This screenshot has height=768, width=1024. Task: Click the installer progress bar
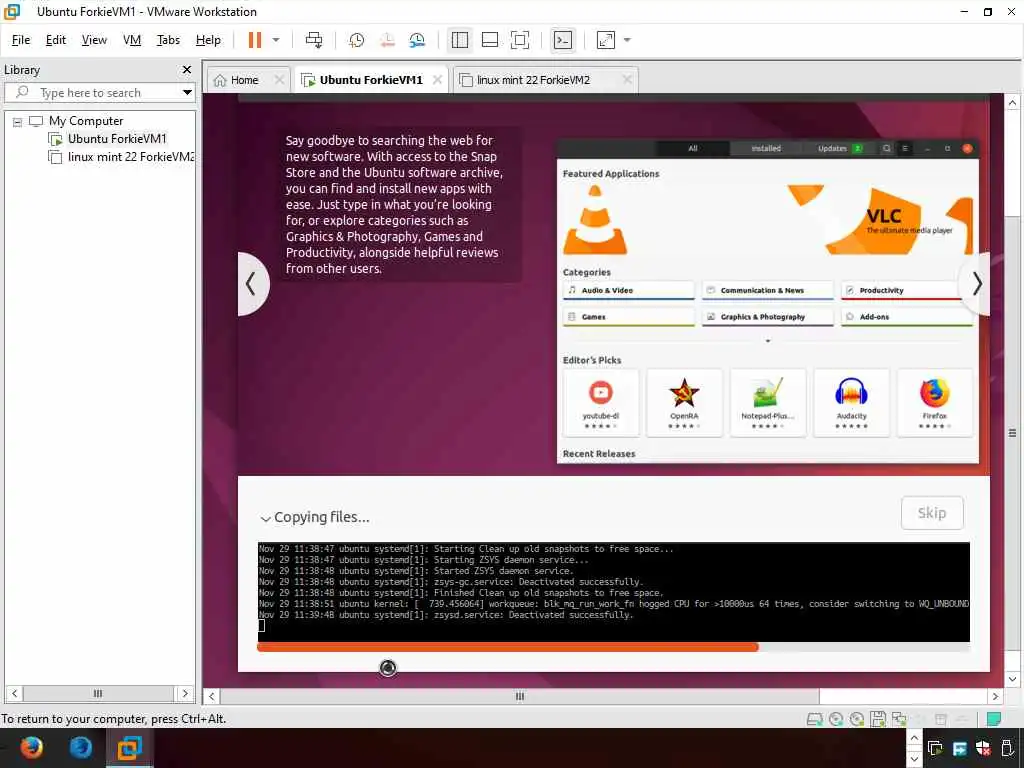613,647
